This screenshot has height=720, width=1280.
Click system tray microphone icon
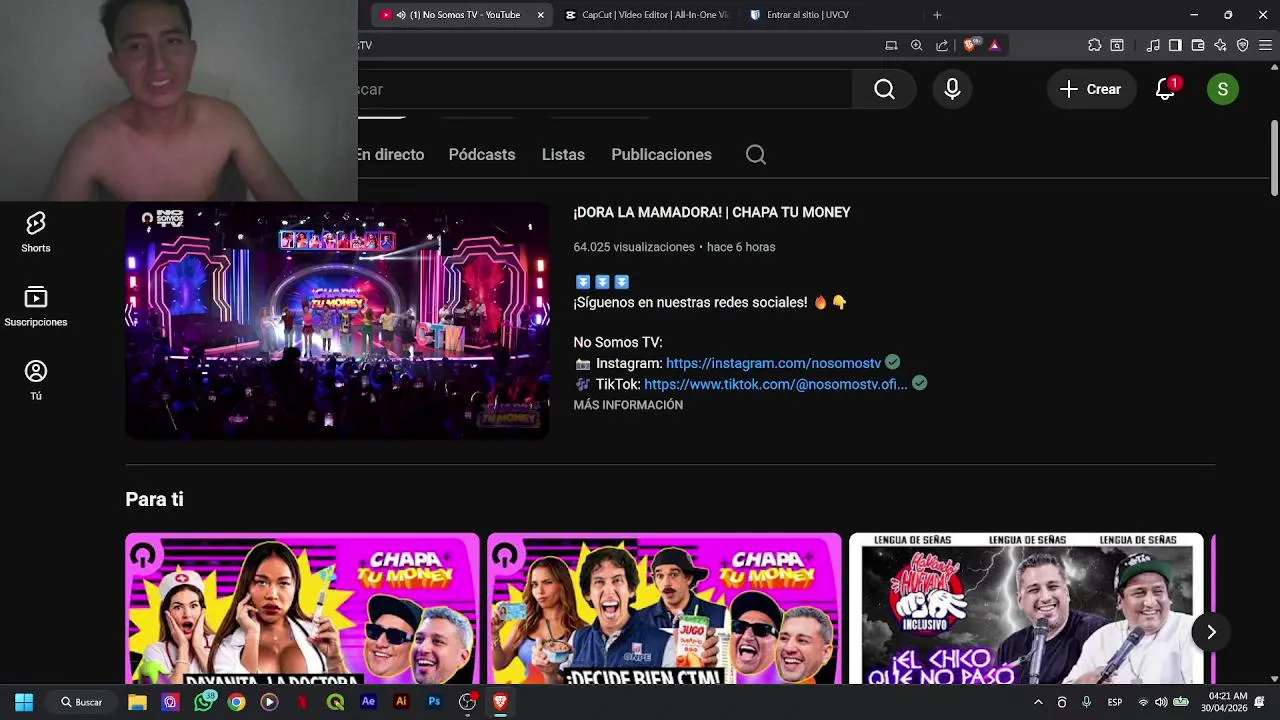1086,702
